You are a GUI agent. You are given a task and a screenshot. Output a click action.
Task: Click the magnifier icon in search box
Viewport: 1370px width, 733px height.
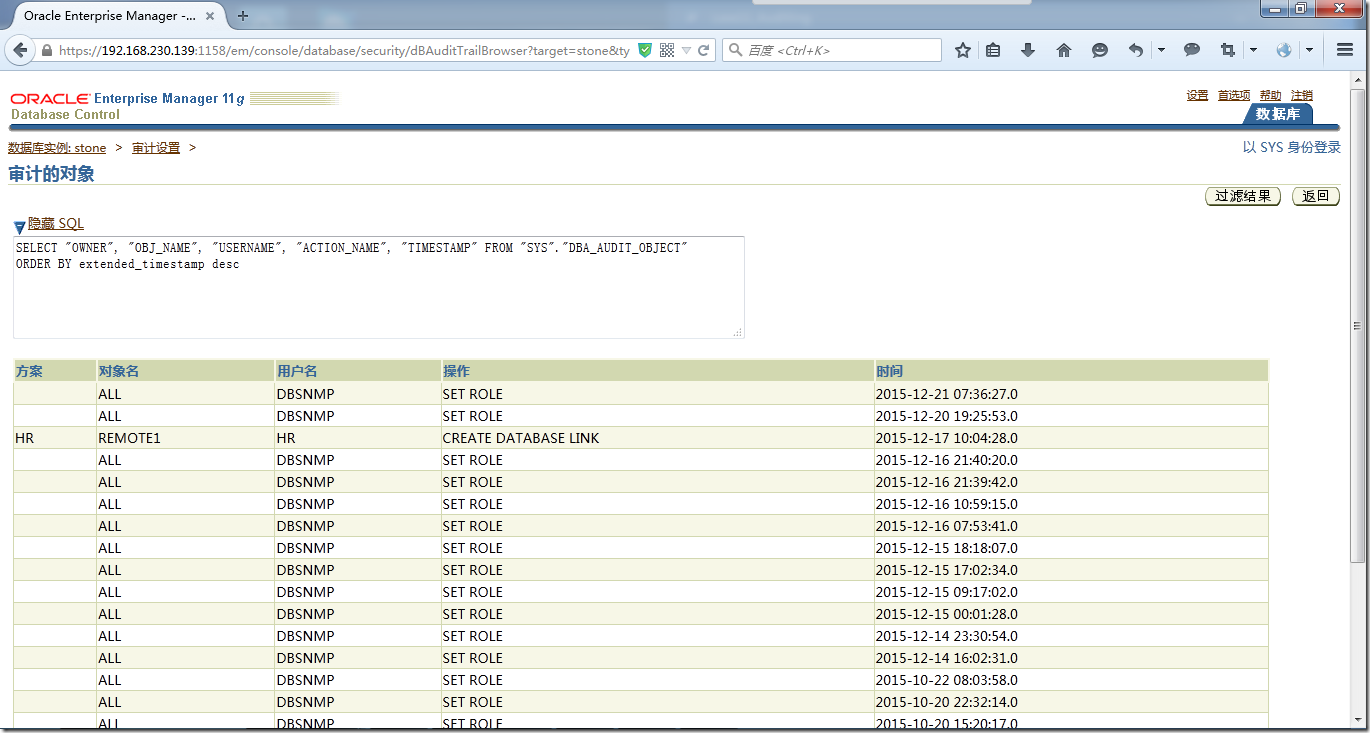click(x=735, y=50)
